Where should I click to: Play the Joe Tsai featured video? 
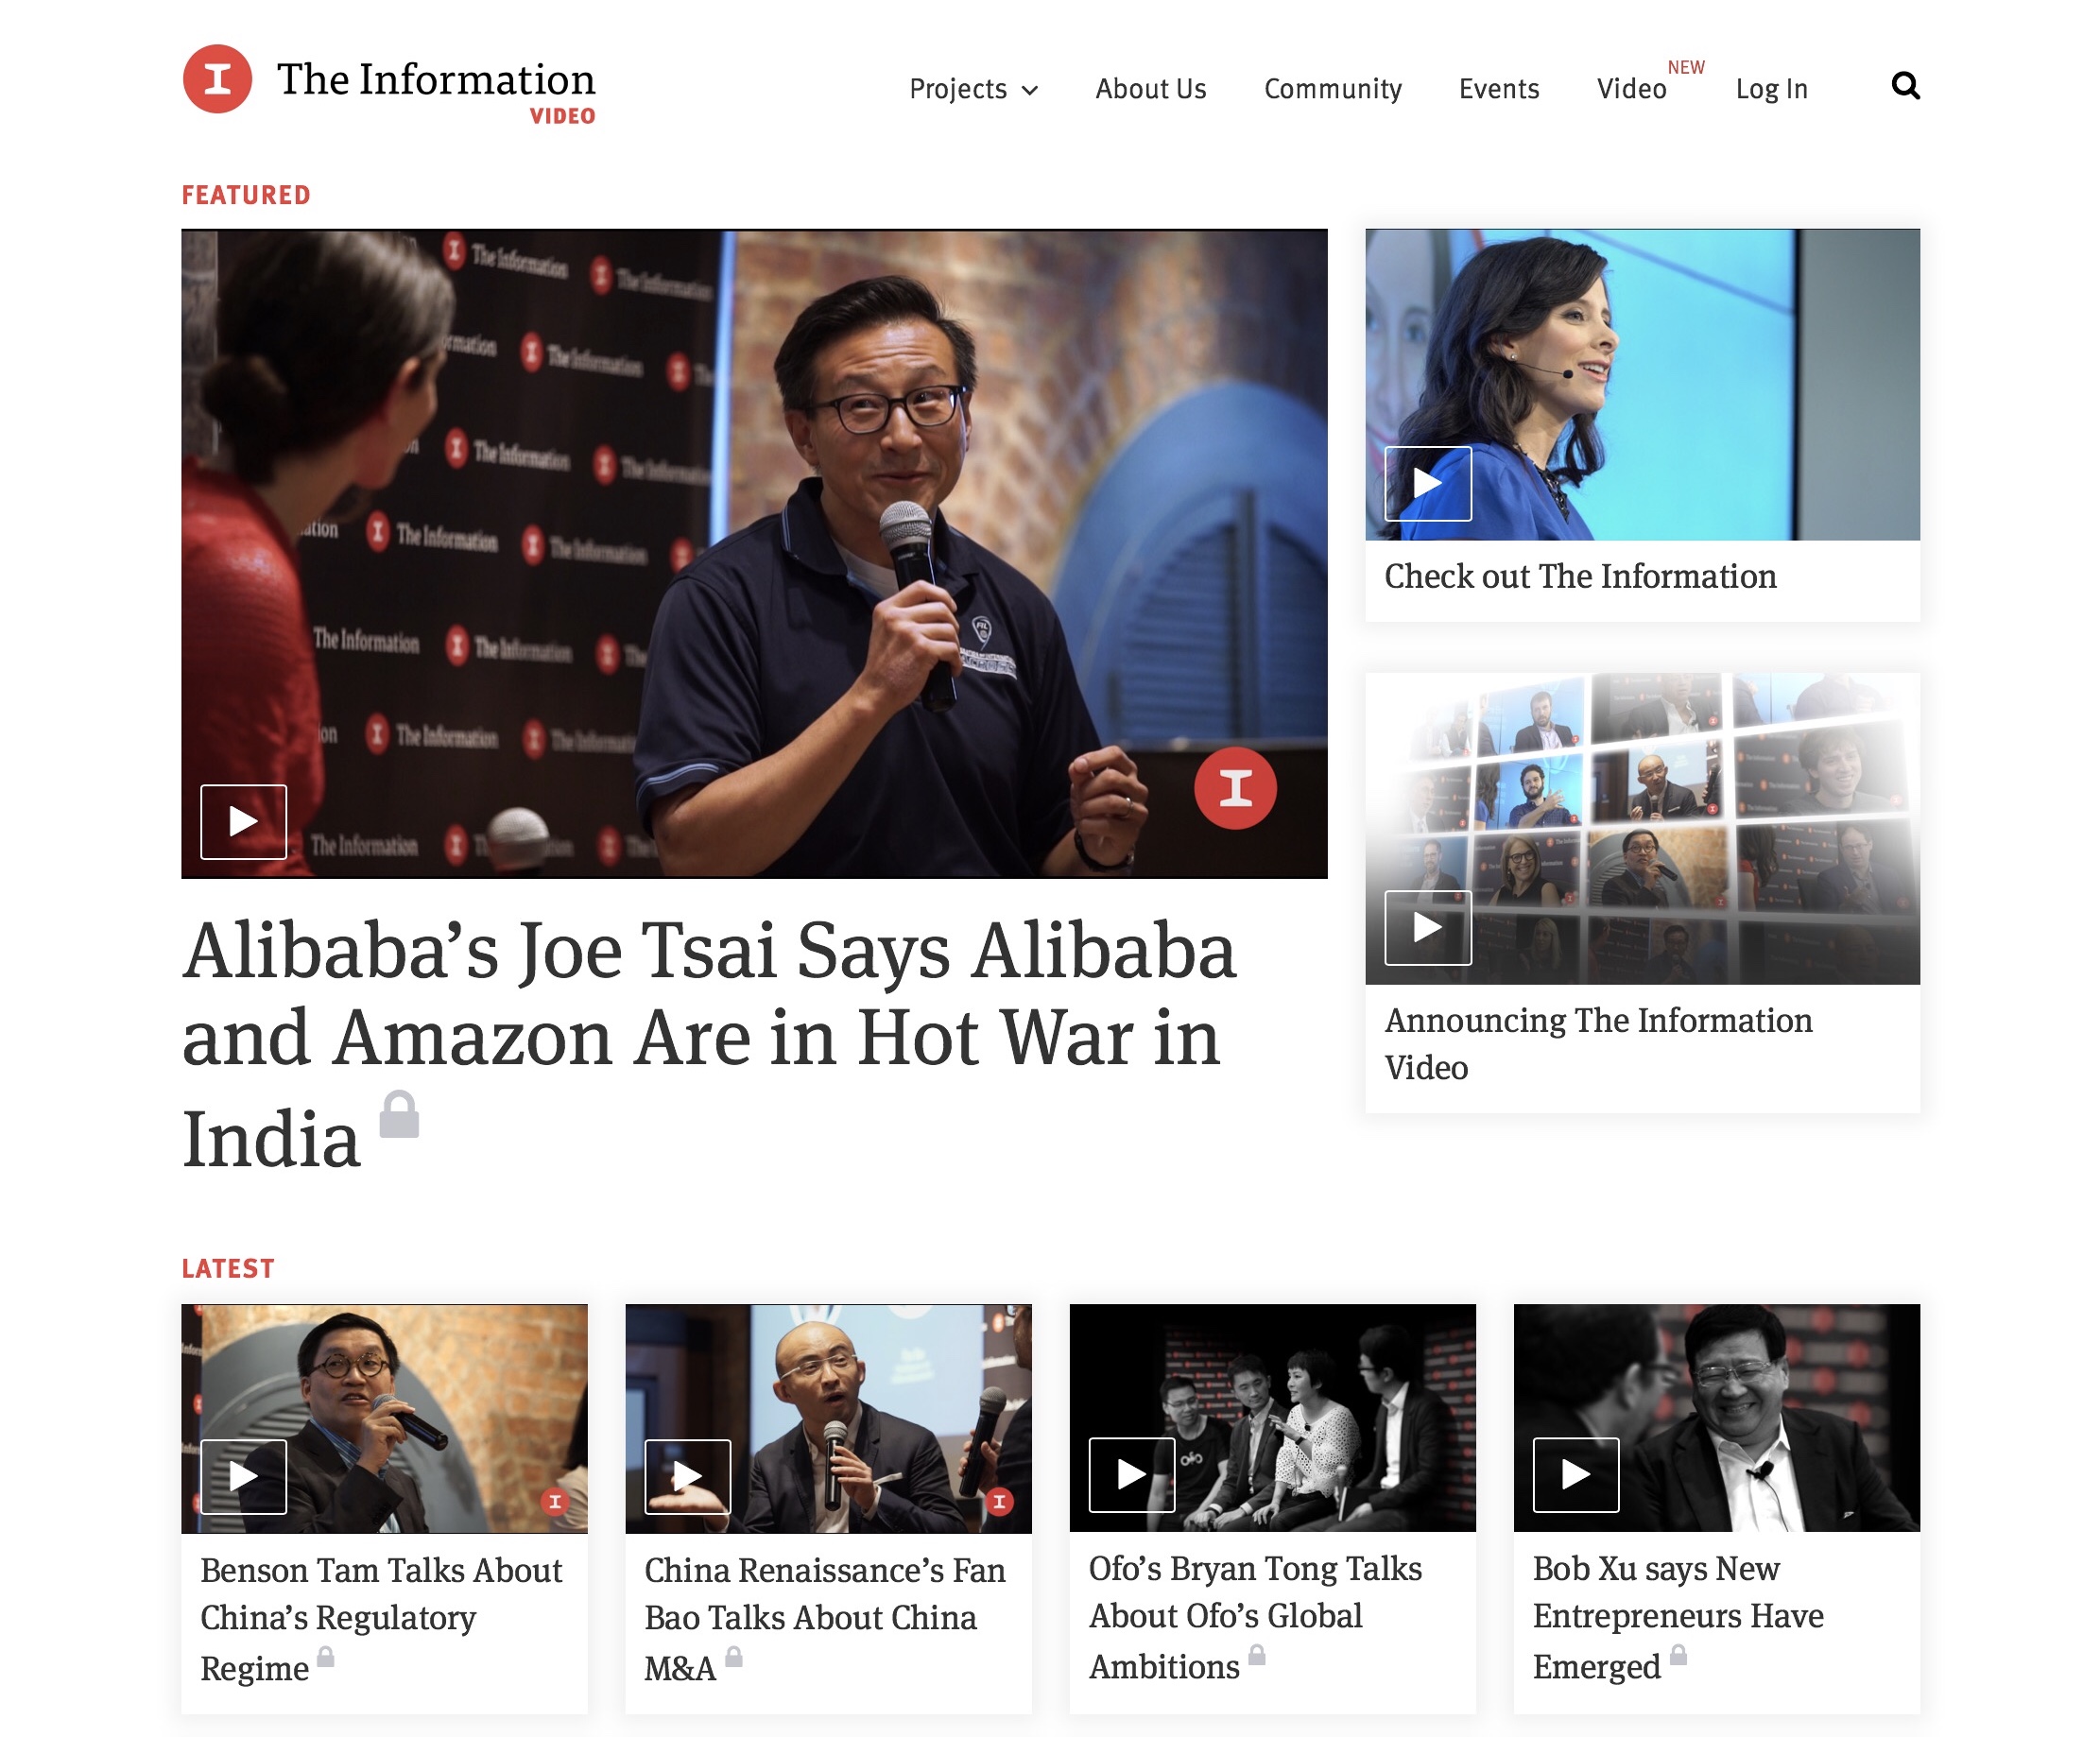(x=243, y=822)
